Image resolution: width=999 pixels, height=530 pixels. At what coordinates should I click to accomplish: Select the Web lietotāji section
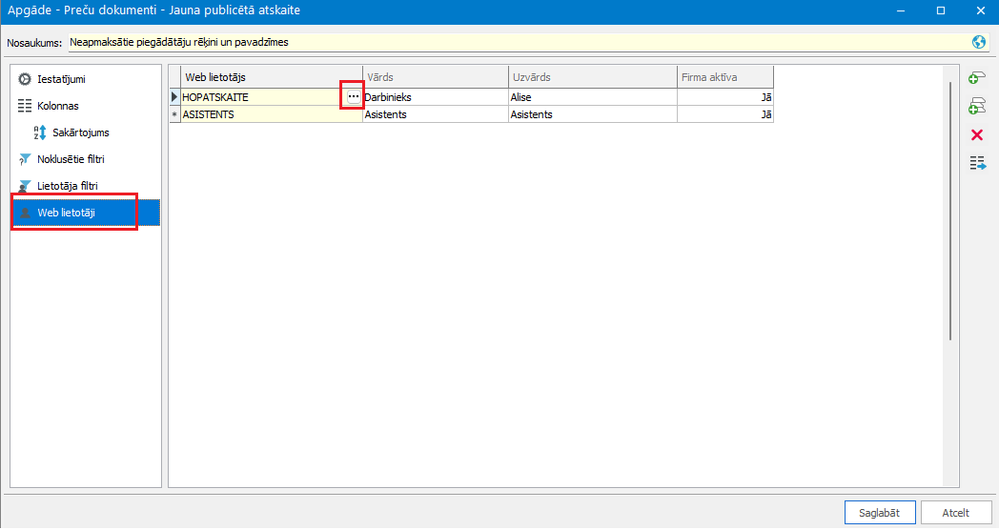pos(85,213)
